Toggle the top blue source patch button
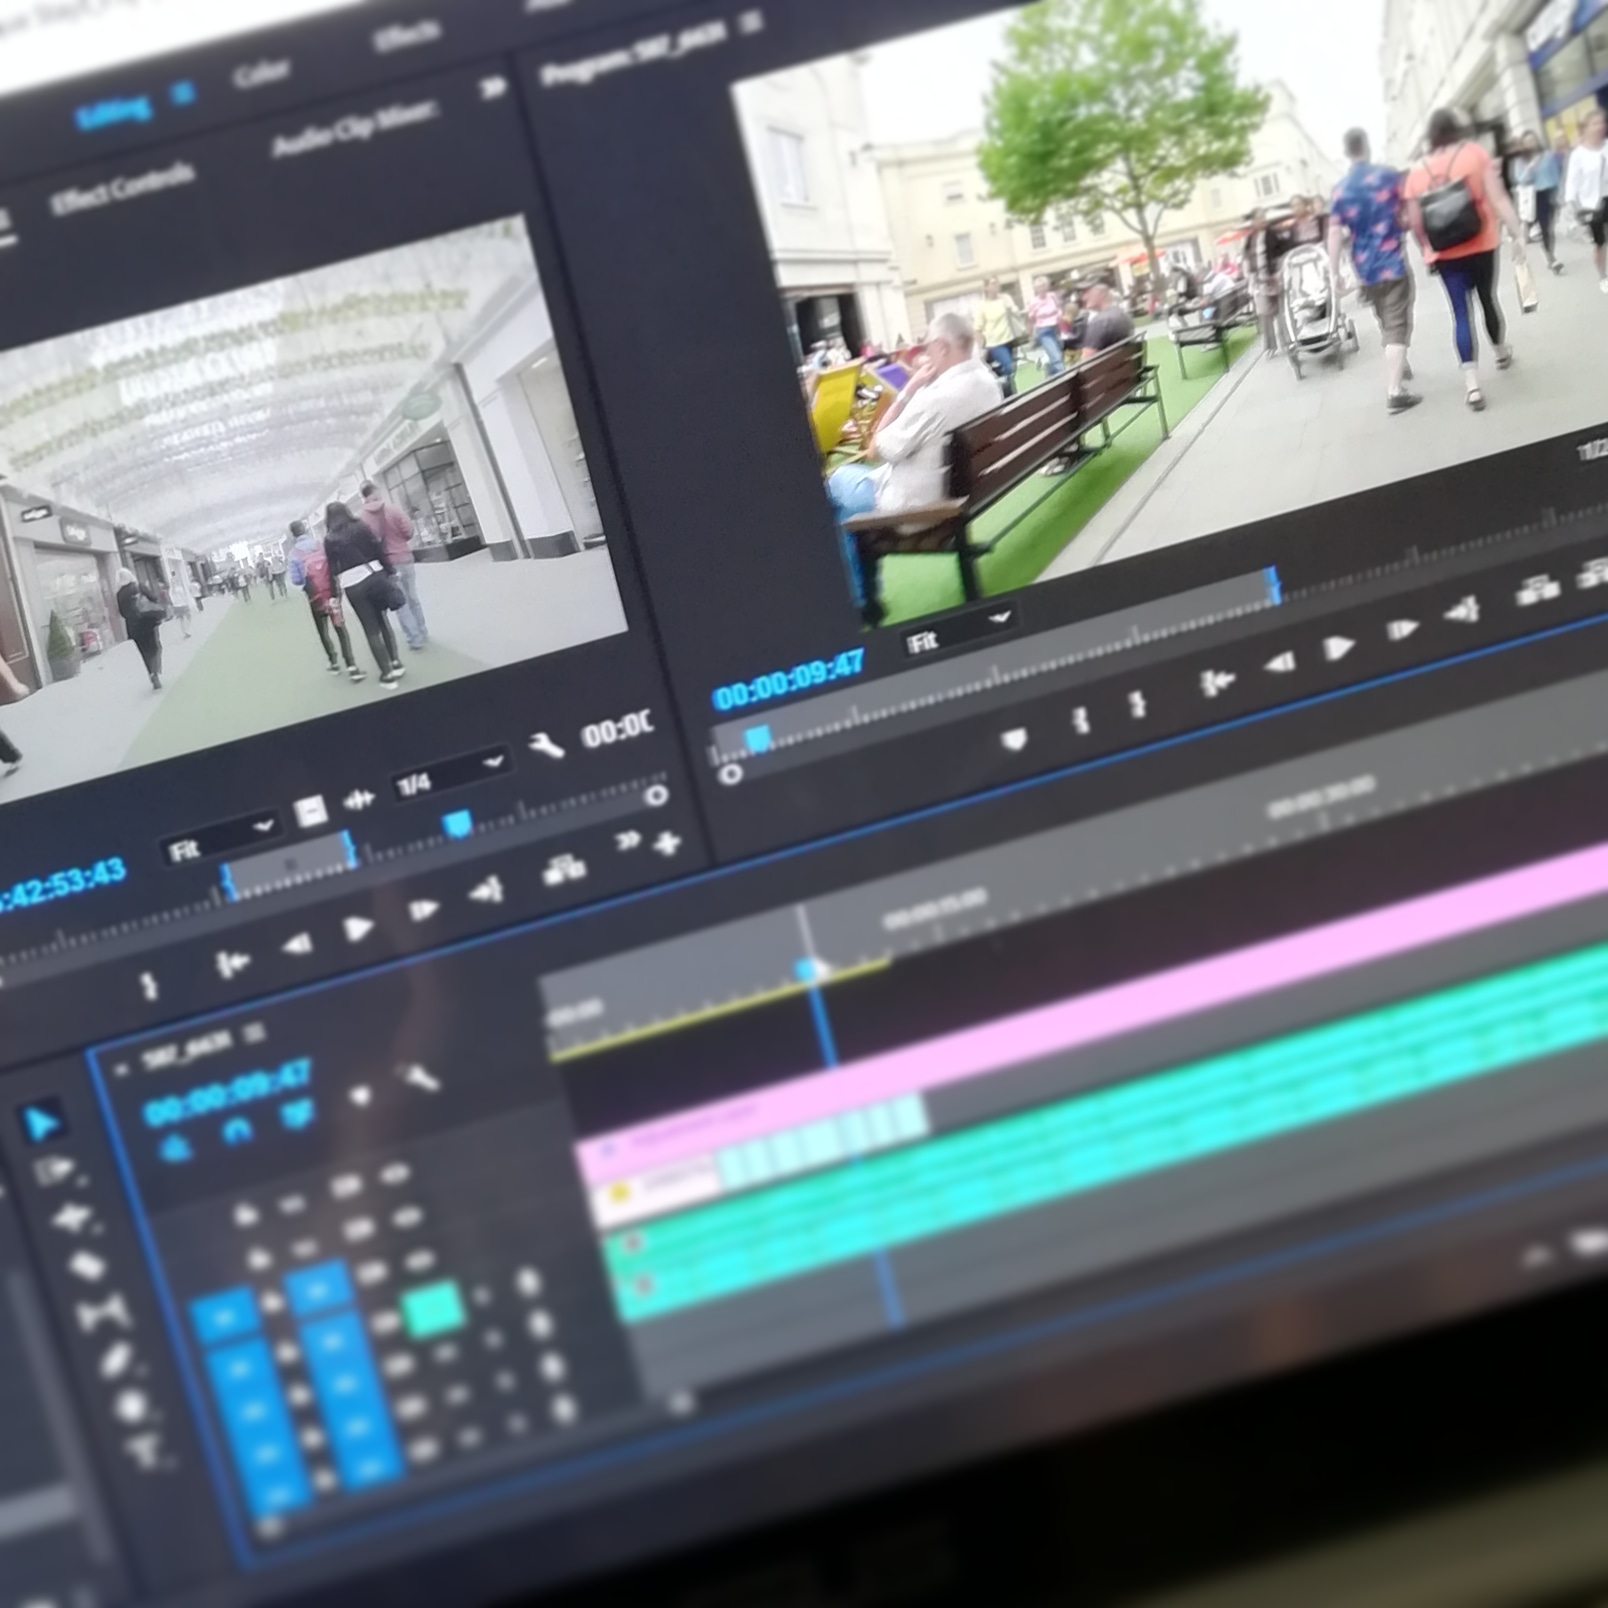 (223, 1314)
